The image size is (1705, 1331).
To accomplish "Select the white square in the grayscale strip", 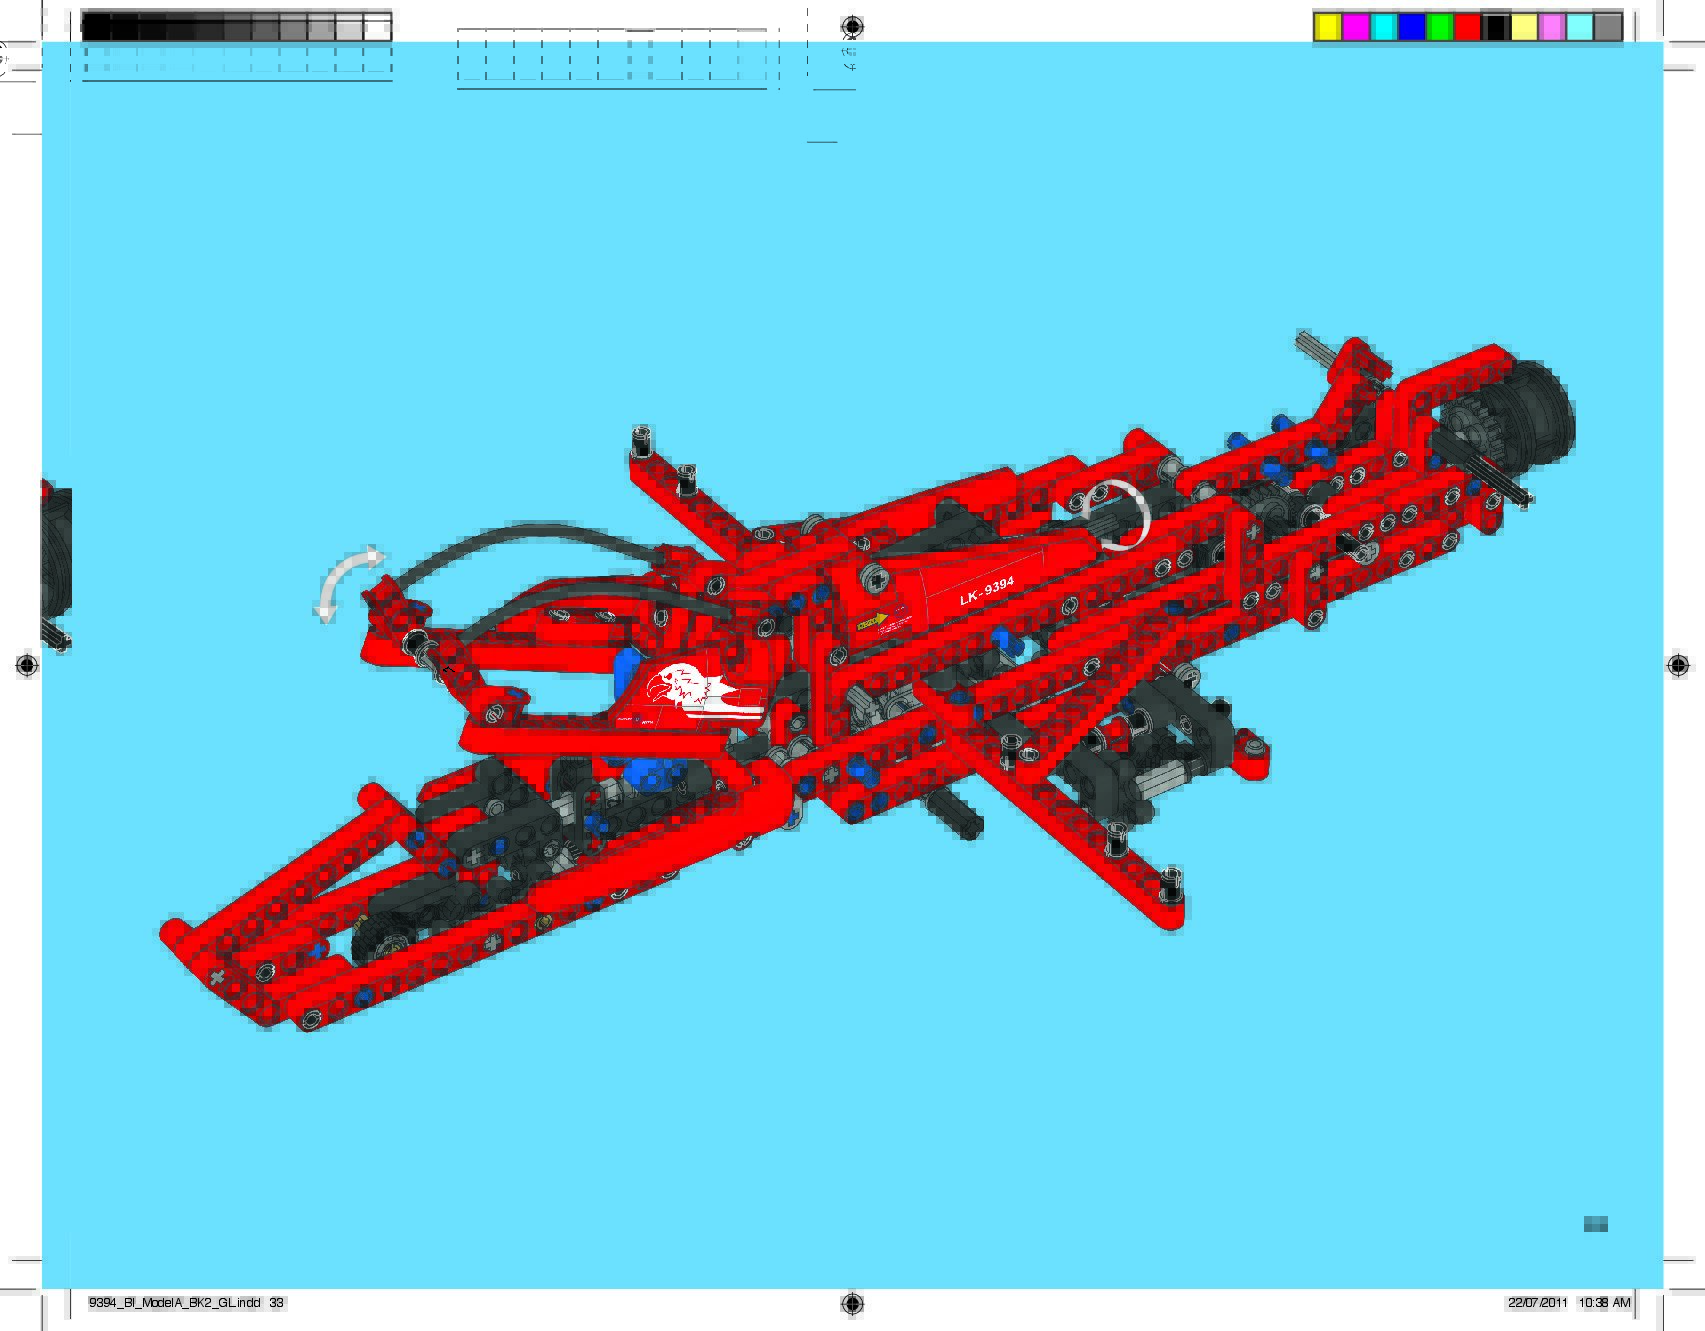I will [377, 28].
